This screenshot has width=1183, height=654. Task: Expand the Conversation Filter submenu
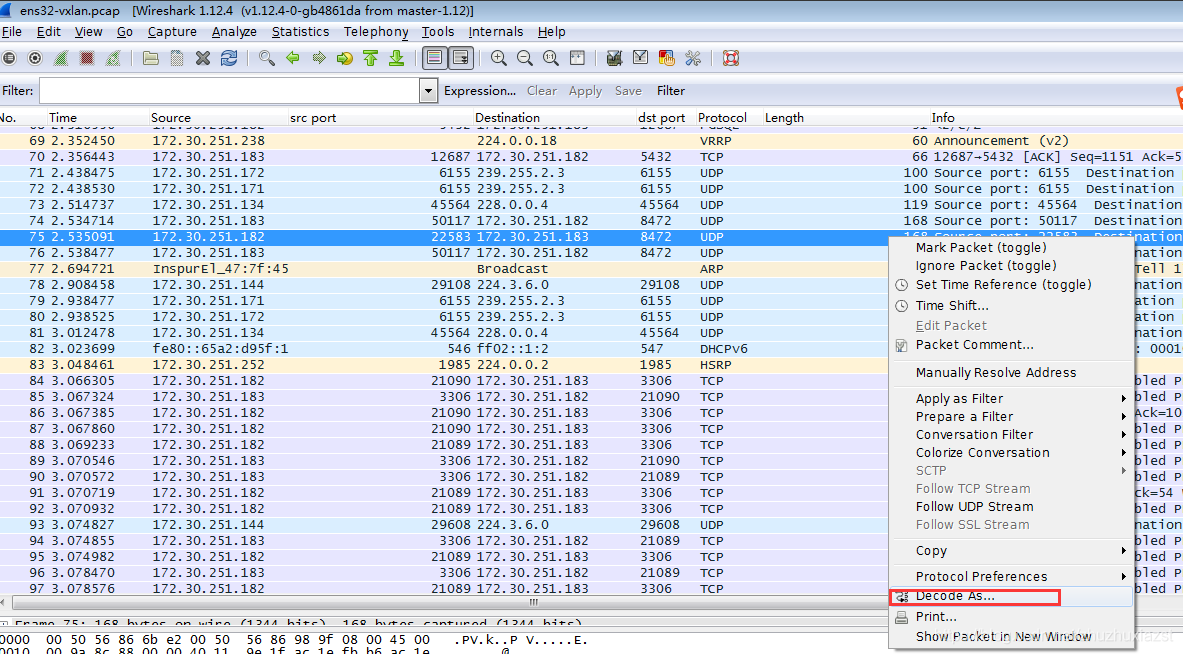point(1011,434)
